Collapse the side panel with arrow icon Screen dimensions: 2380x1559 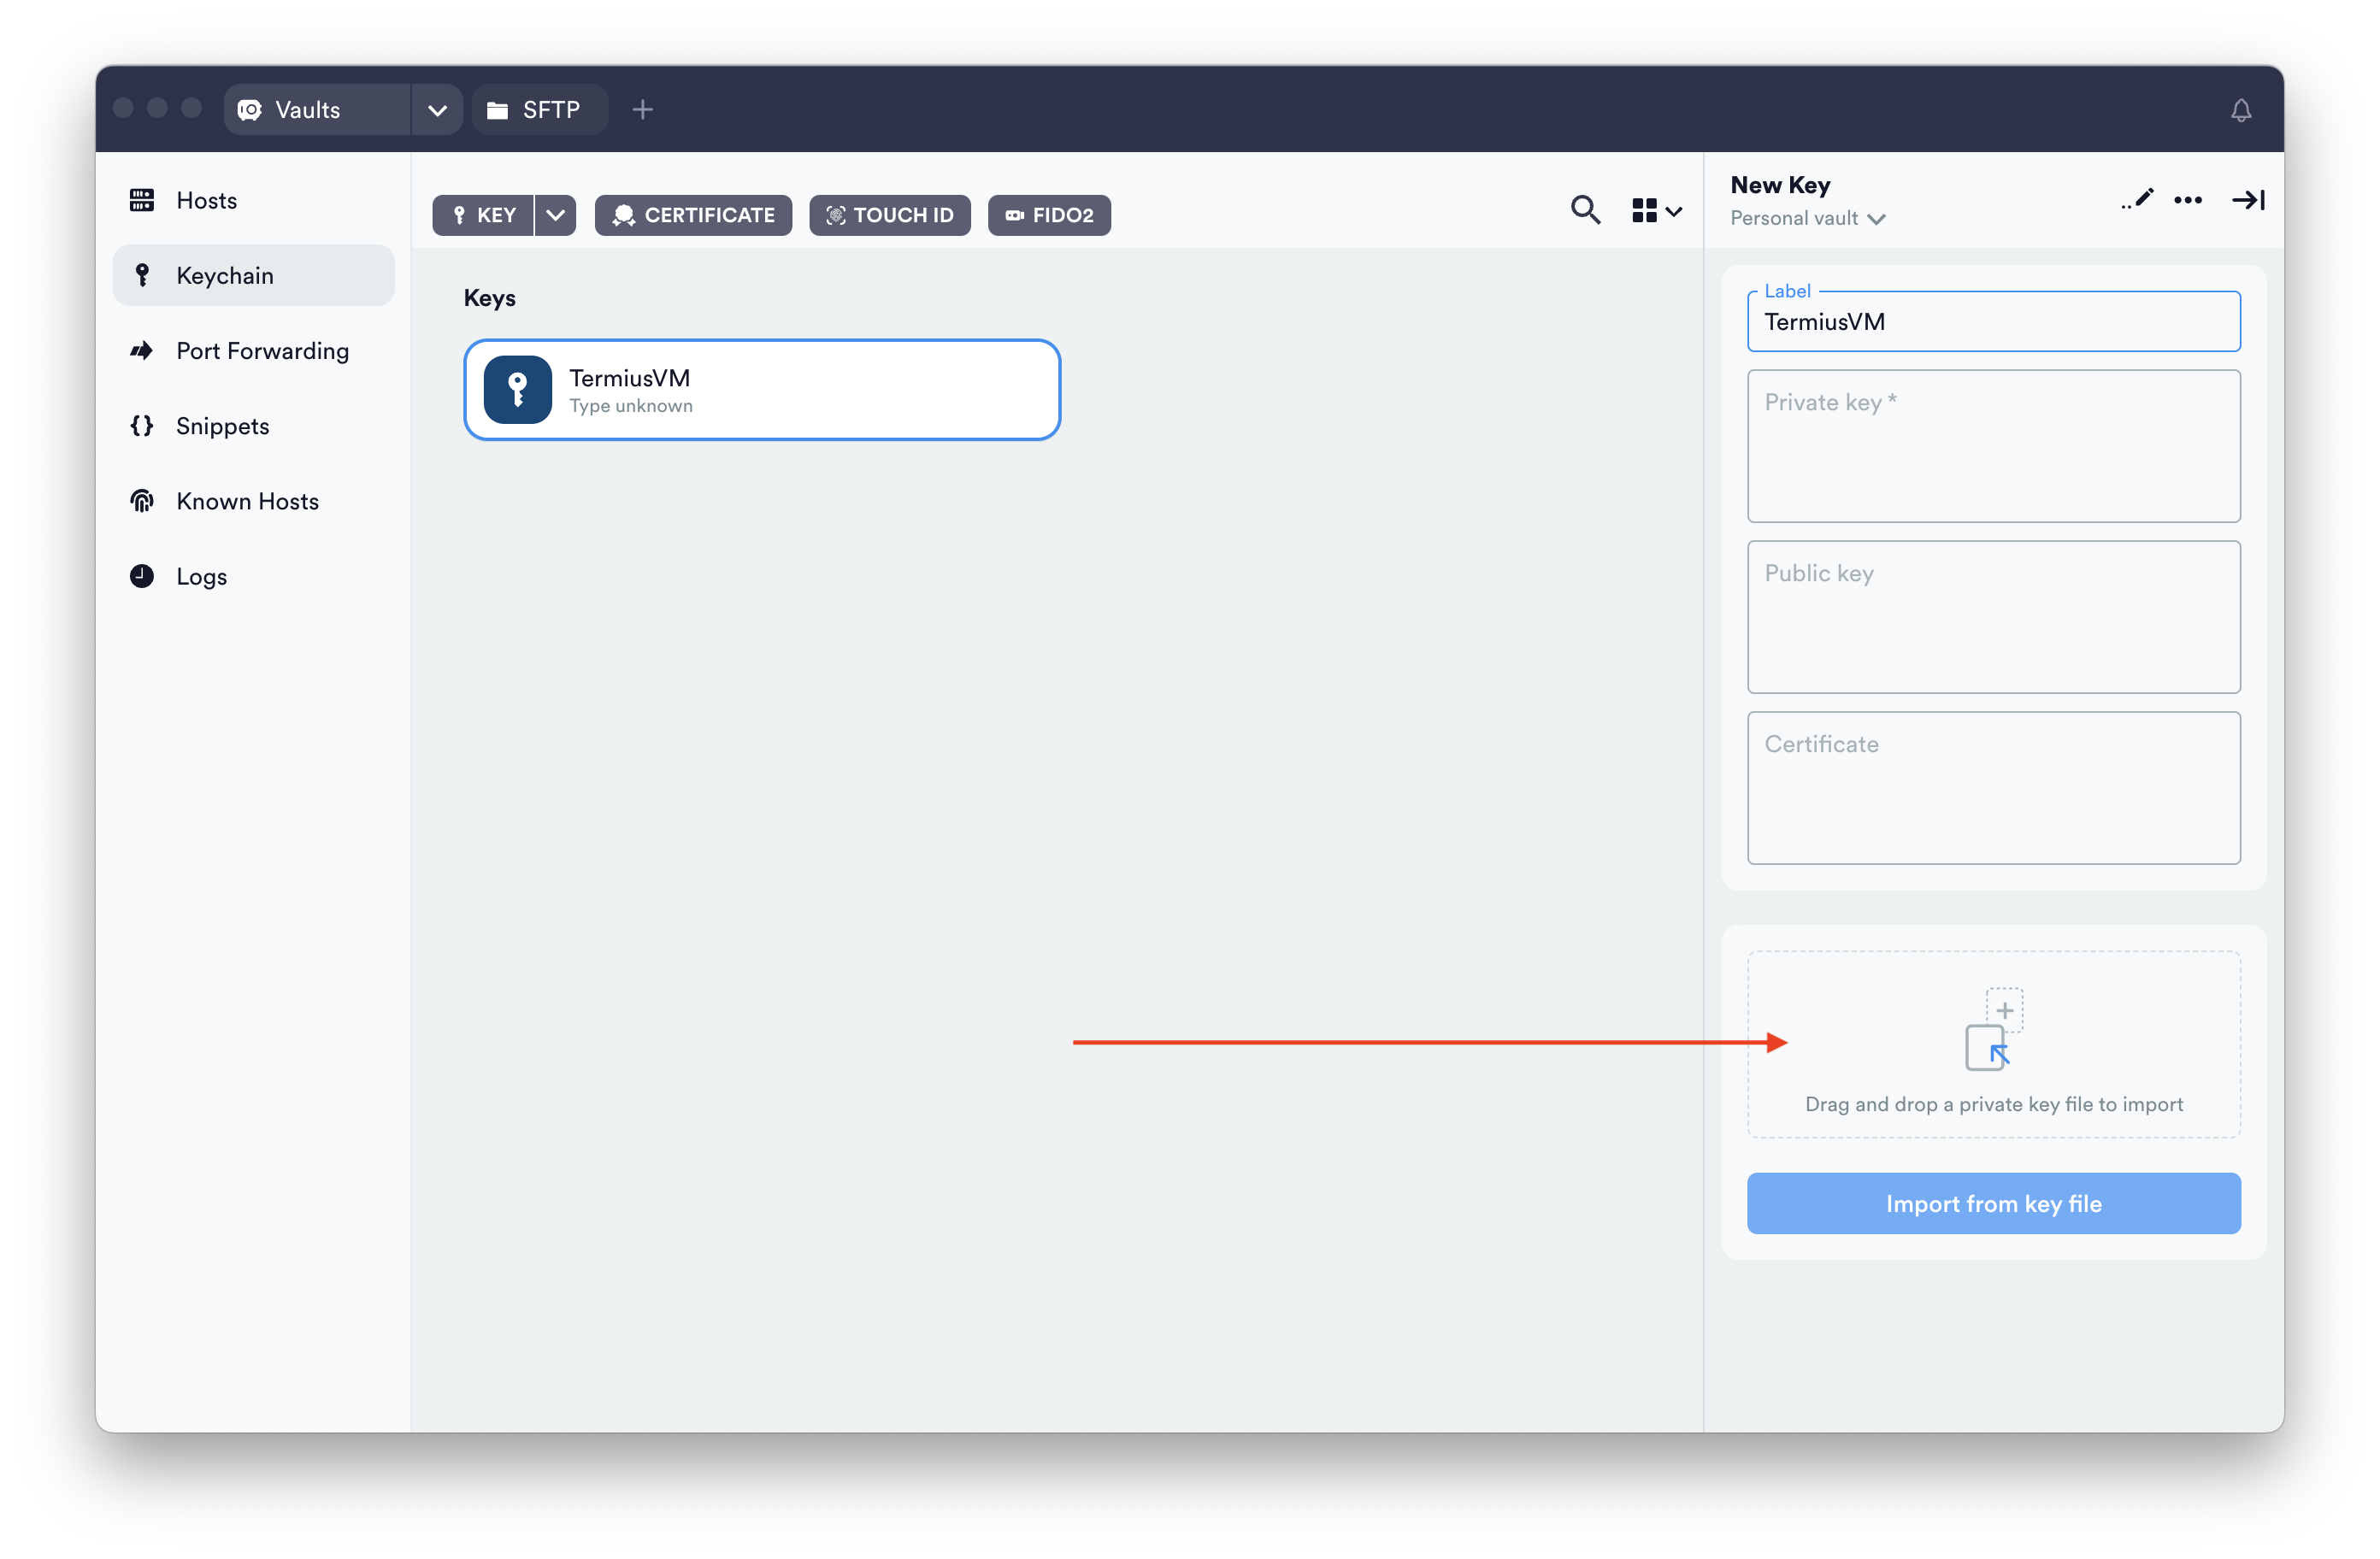pyautogui.click(x=2248, y=200)
